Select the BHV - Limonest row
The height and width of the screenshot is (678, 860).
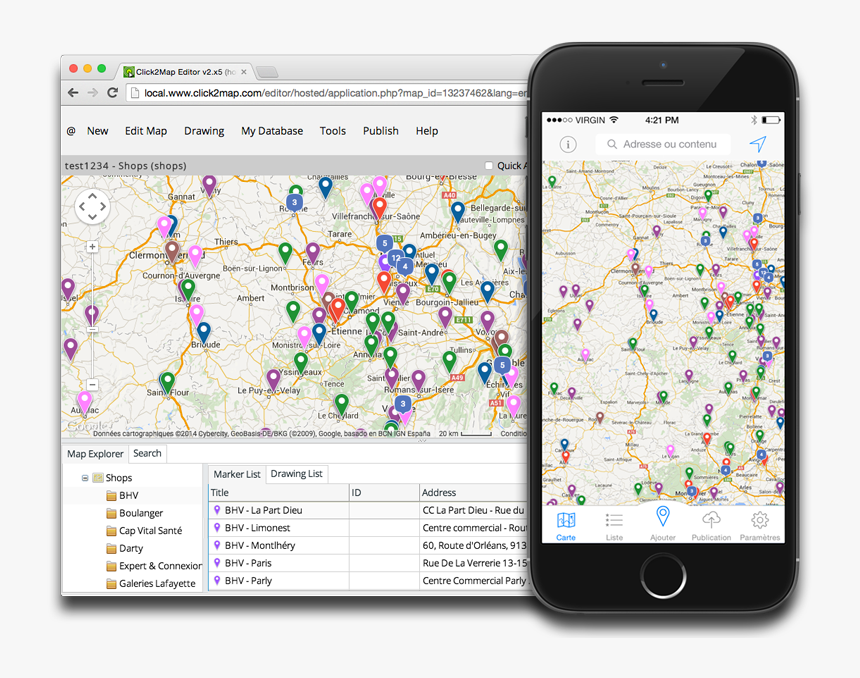(x=368, y=528)
